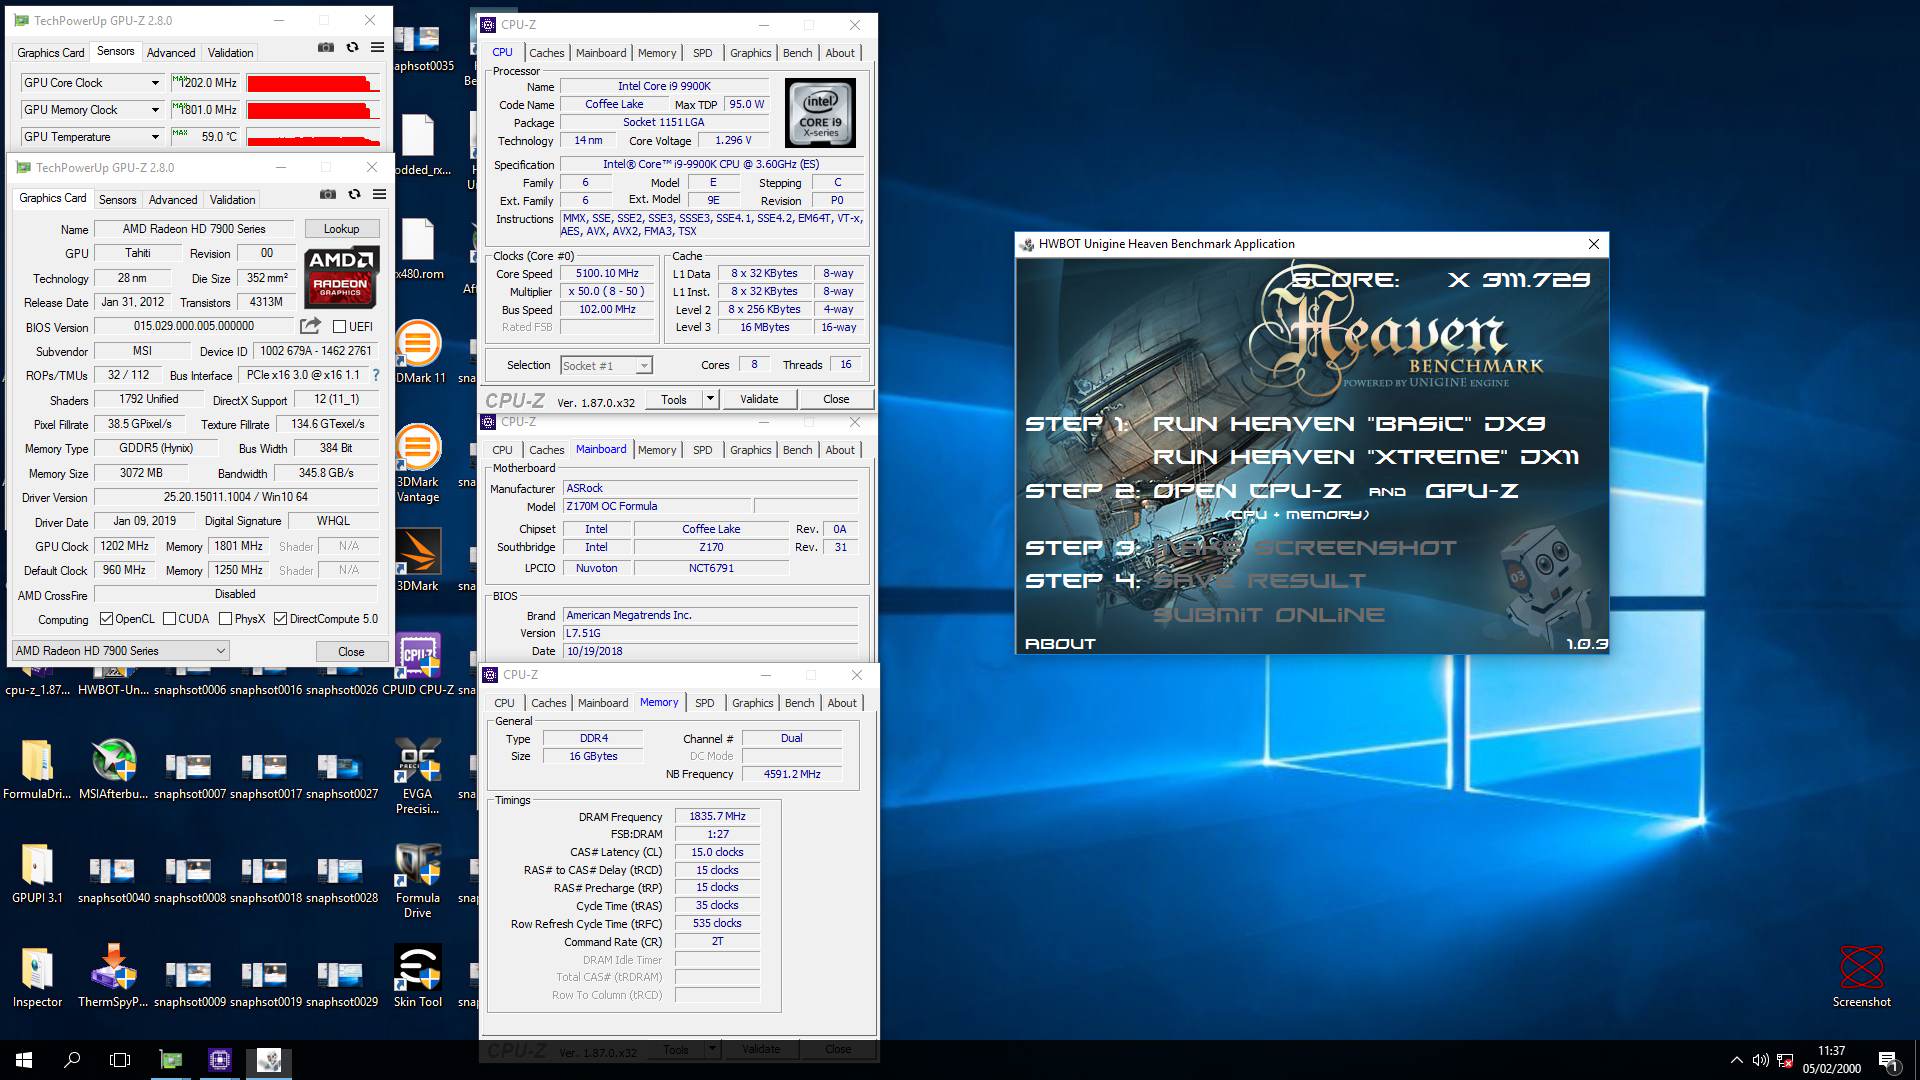
Task: Open the FormulaDri... folder on desktop
Action: (x=37, y=769)
